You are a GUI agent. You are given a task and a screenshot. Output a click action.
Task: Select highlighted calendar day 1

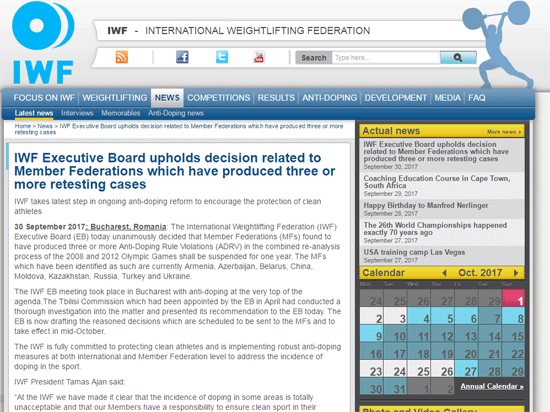point(513,298)
